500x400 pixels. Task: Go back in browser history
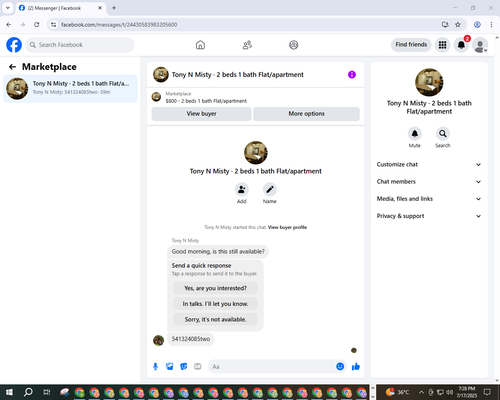tap(9, 25)
